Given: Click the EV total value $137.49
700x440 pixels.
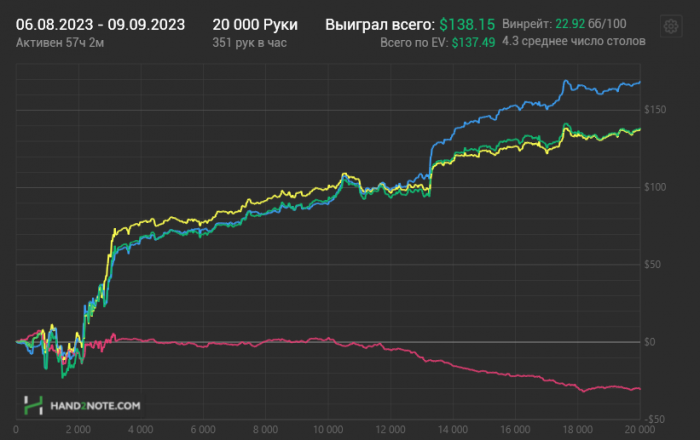Looking at the screenshot, I should click(473, 43).
